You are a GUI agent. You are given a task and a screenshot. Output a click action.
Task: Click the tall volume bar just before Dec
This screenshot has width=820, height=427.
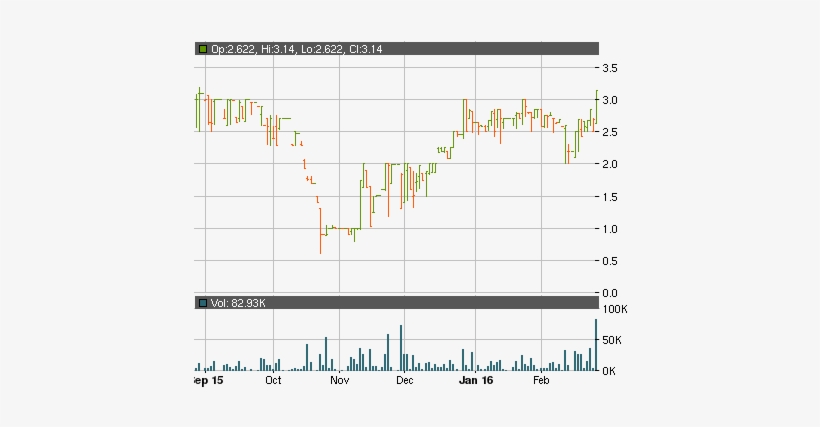pos(401,348)
